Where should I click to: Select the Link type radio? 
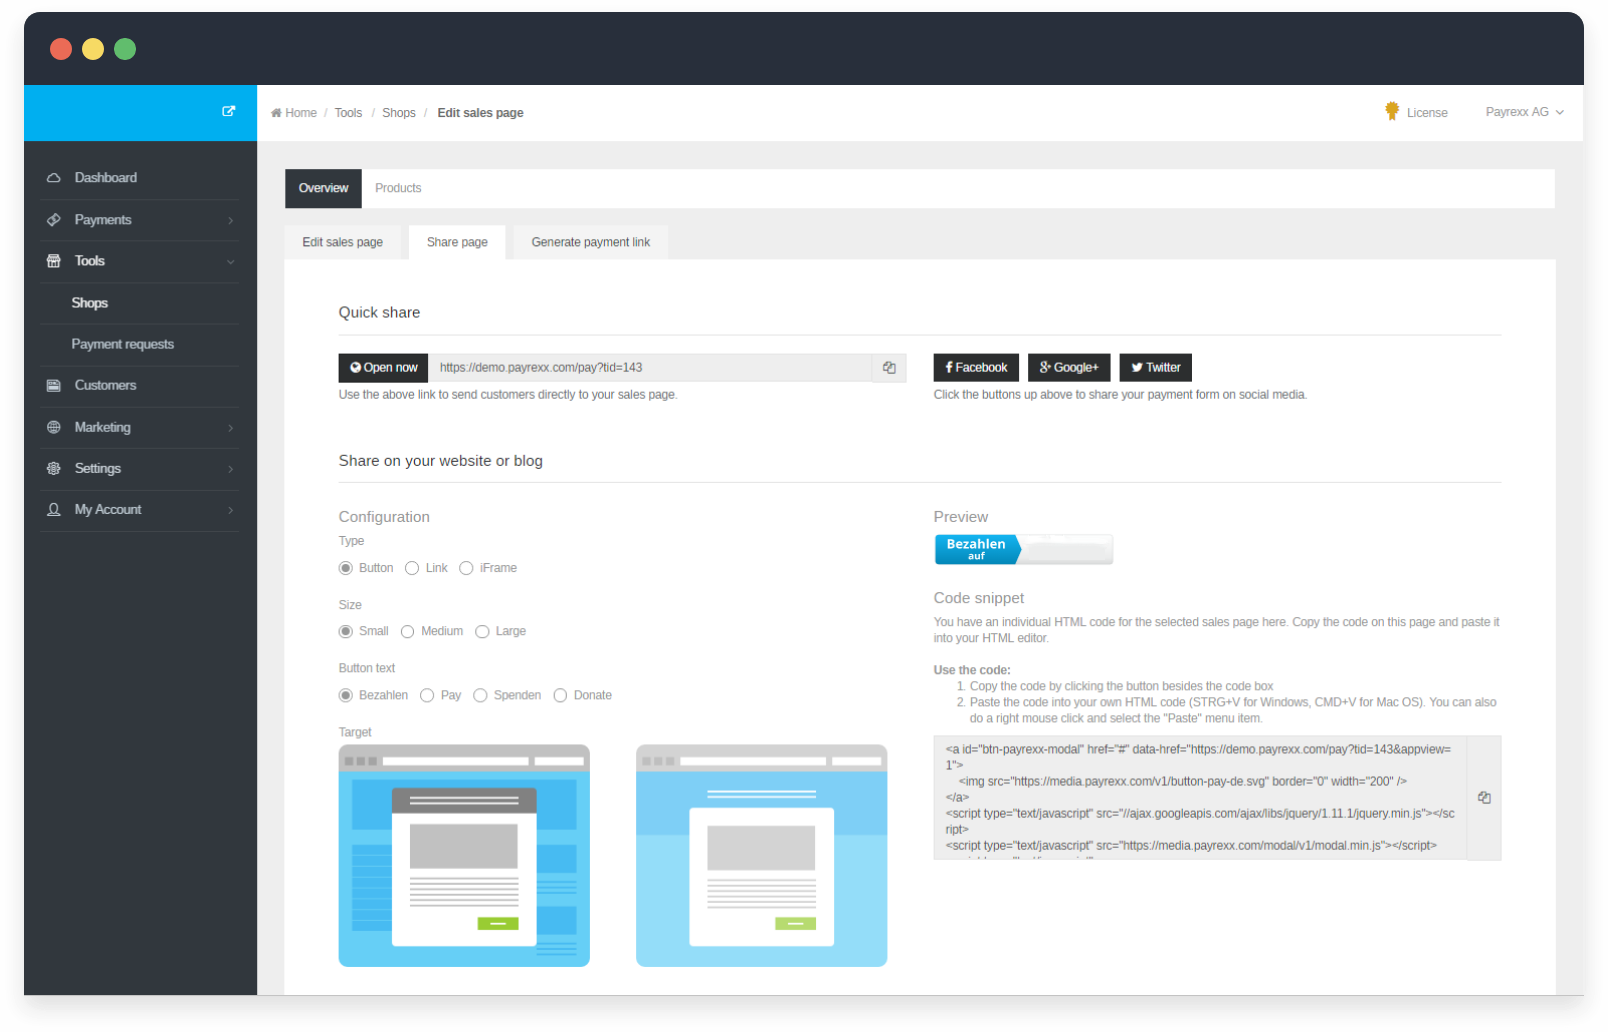tap(412, 568)
